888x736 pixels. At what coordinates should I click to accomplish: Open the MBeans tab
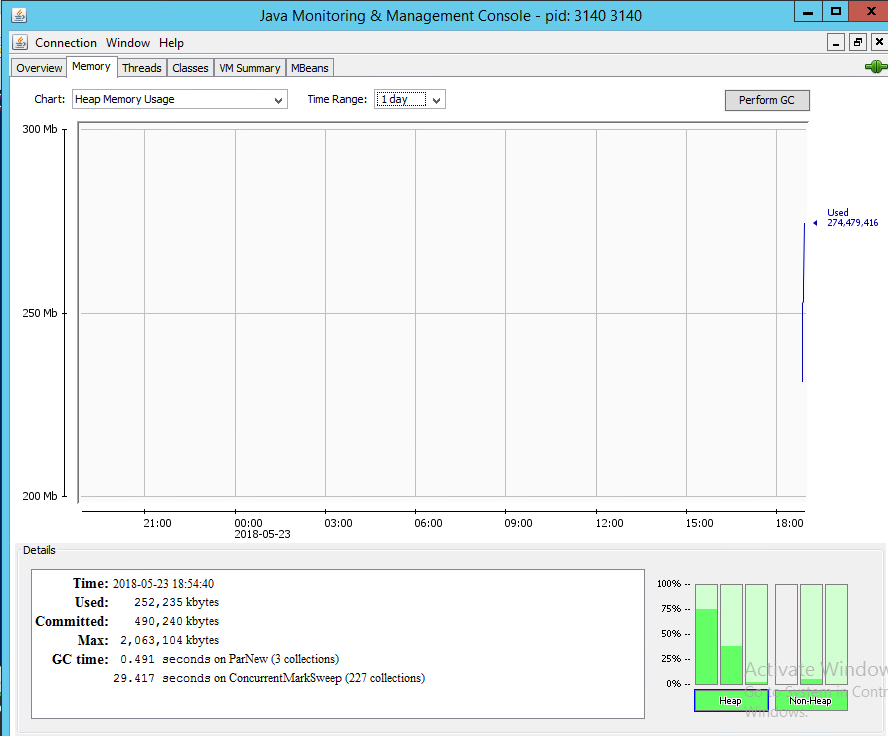point(310,68)
